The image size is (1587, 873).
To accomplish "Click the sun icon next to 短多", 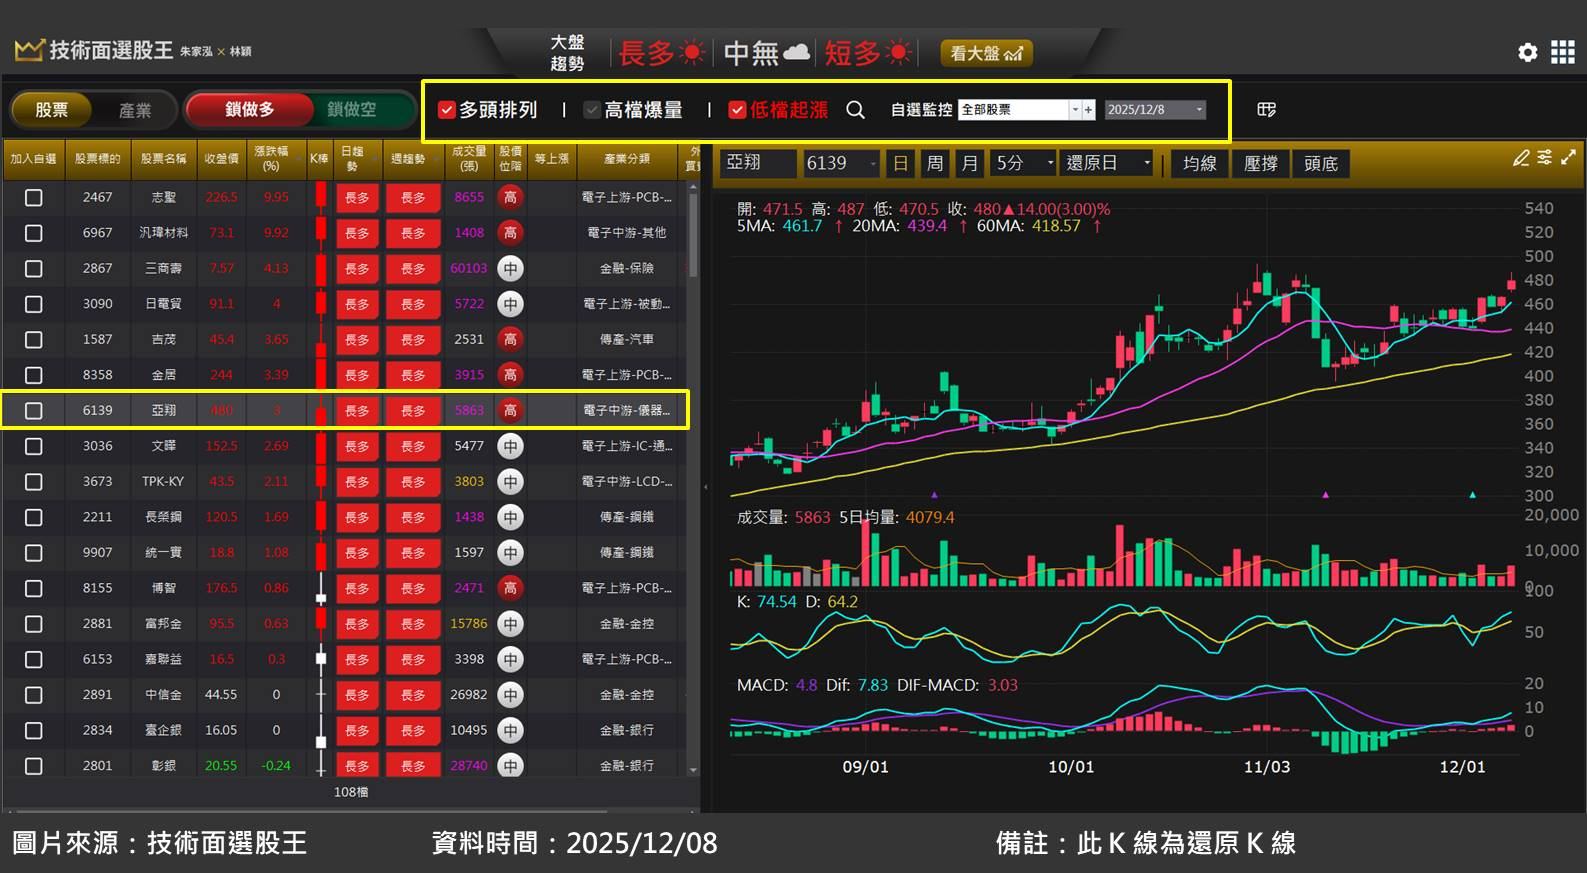I will [x=899, y=52].
